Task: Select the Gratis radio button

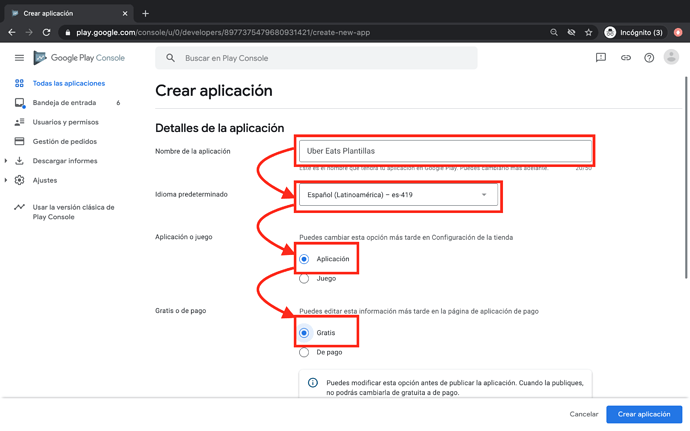Action: (x=304, y=333)
